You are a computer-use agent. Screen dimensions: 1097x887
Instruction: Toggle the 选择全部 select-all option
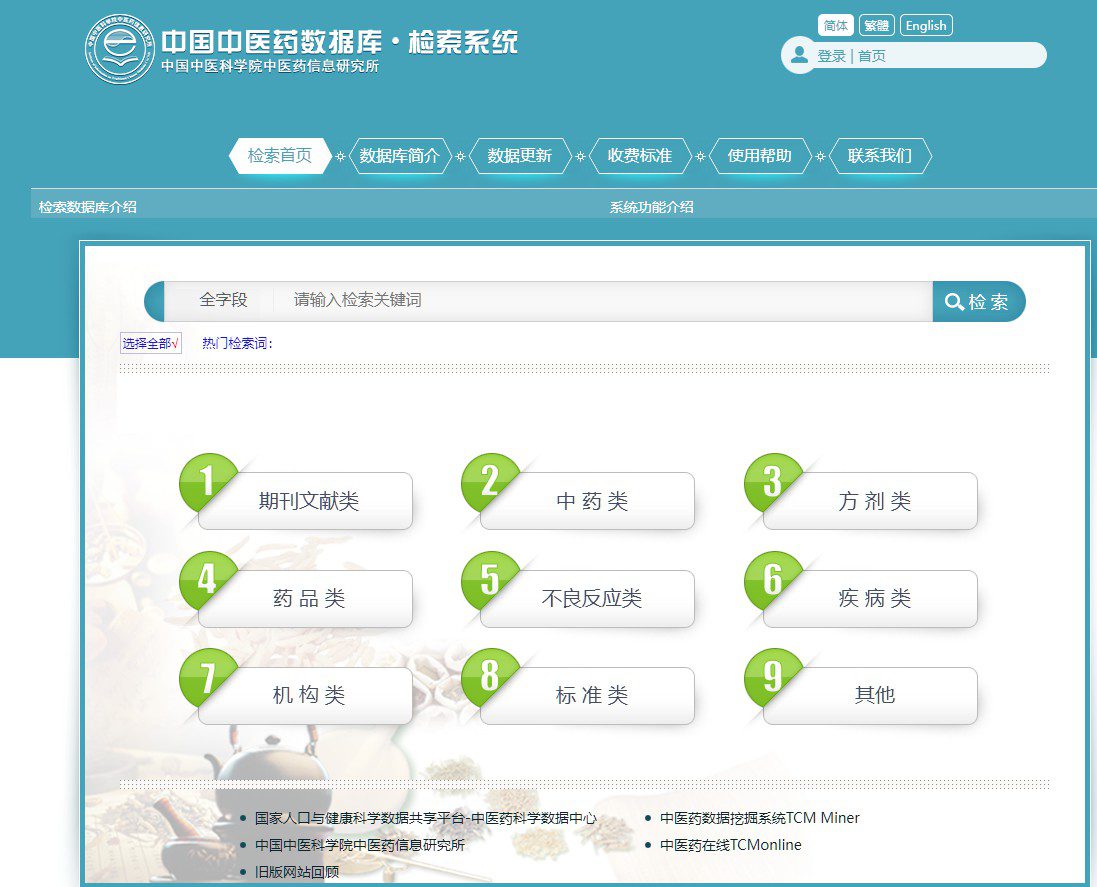coord(150,343)
